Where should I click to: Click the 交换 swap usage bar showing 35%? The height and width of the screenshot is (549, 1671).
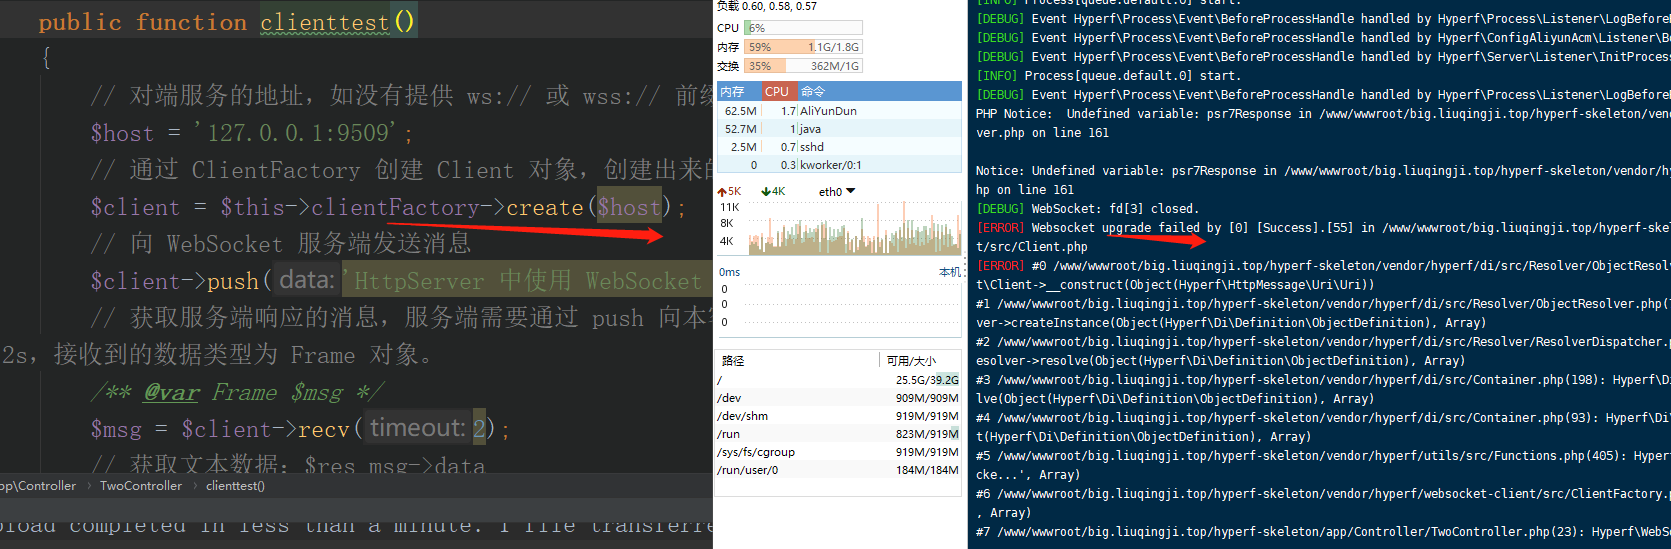pyautogui.click(x=803, y=66)
